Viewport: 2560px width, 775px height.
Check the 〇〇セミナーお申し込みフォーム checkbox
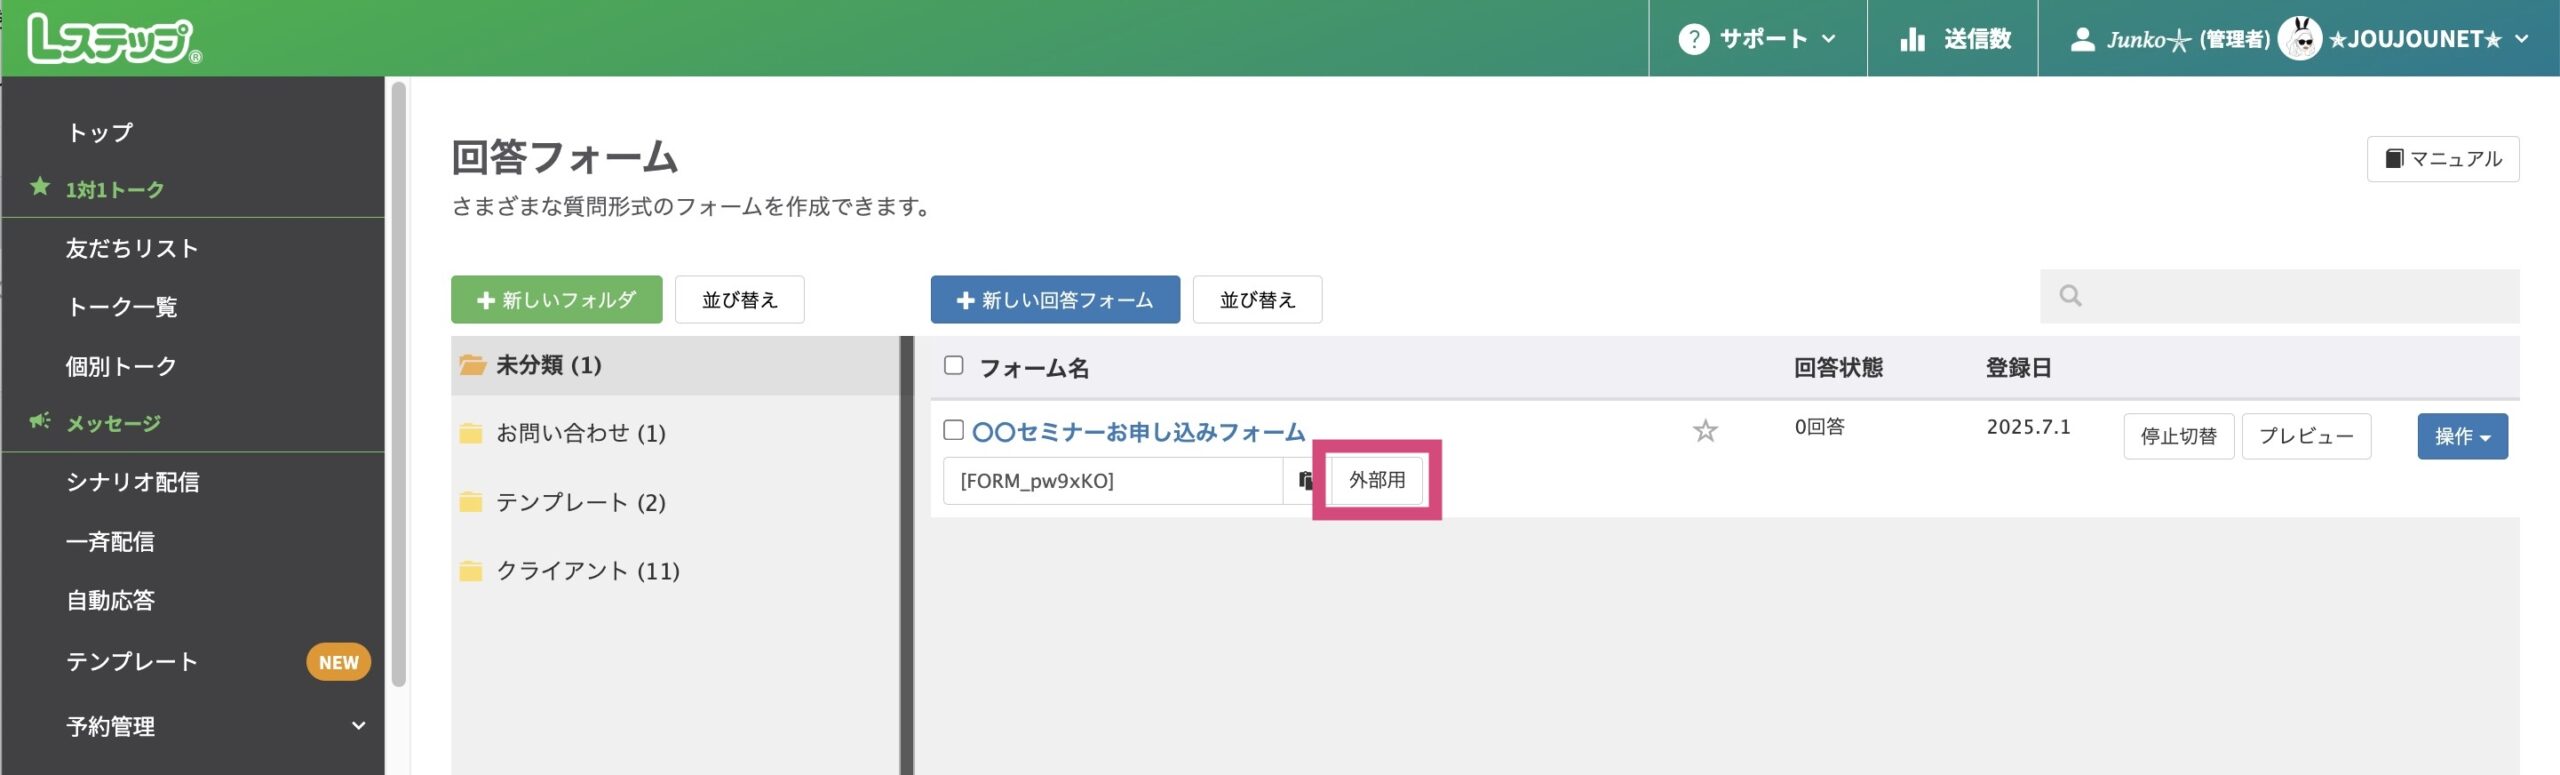click(x=953, y=430)
